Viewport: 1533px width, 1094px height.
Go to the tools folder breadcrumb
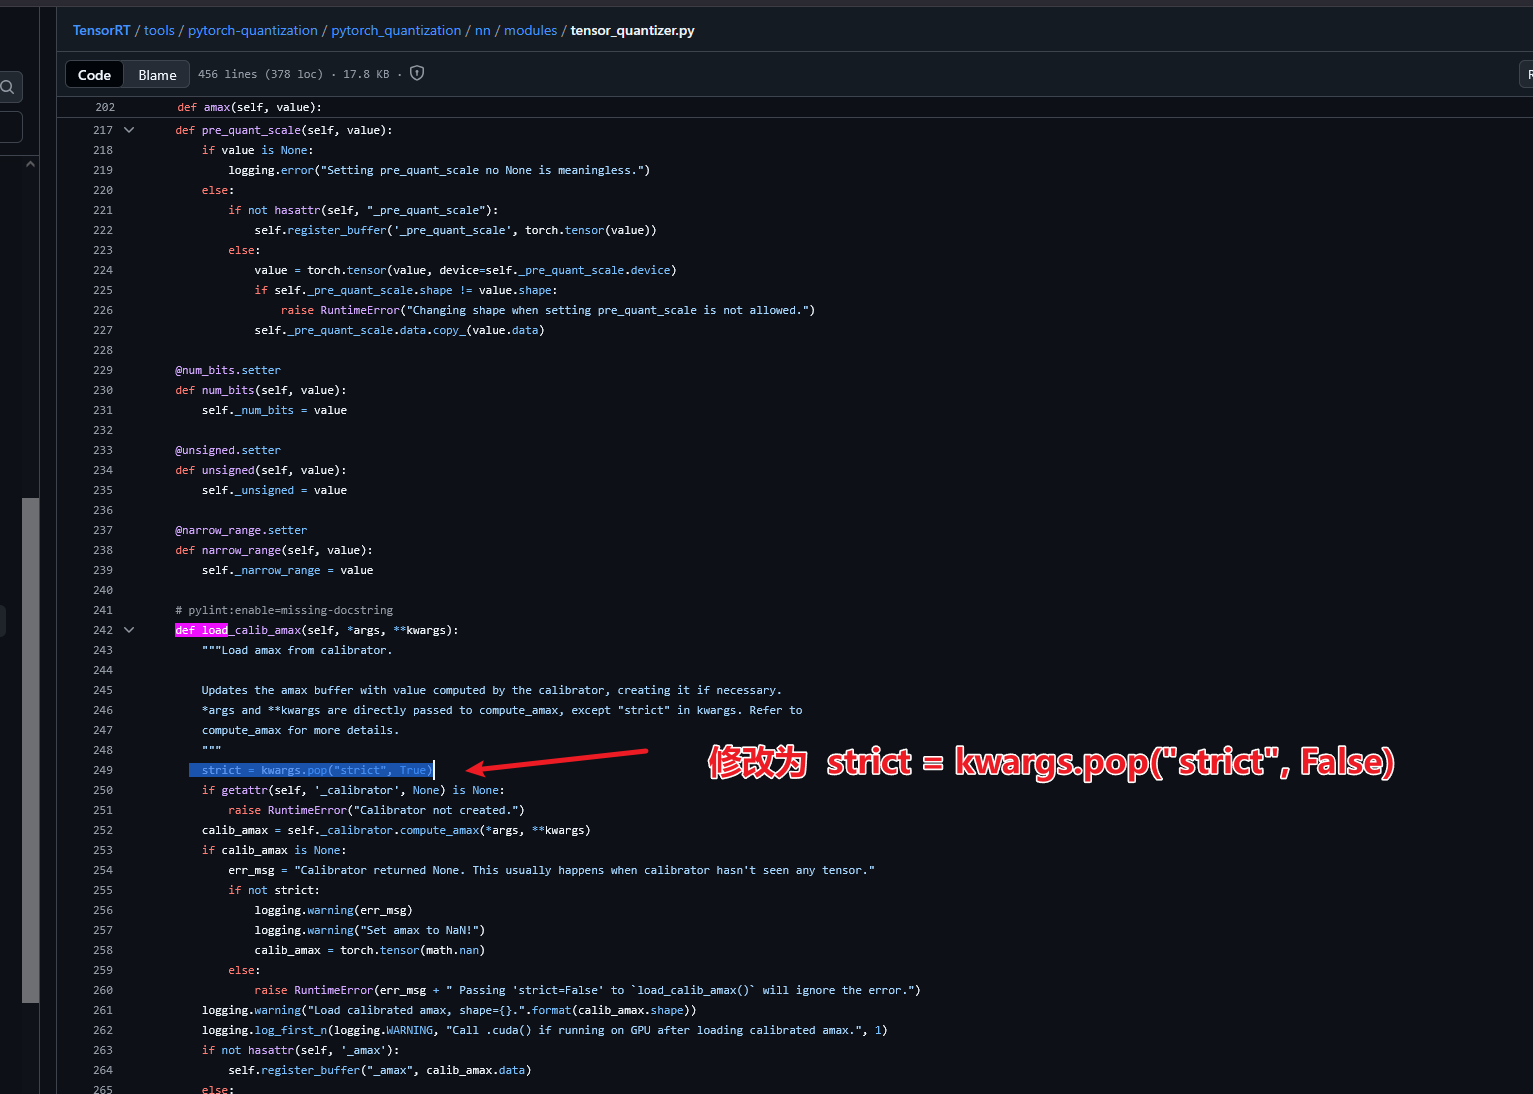pyautogui.click(x=159, y=30)
